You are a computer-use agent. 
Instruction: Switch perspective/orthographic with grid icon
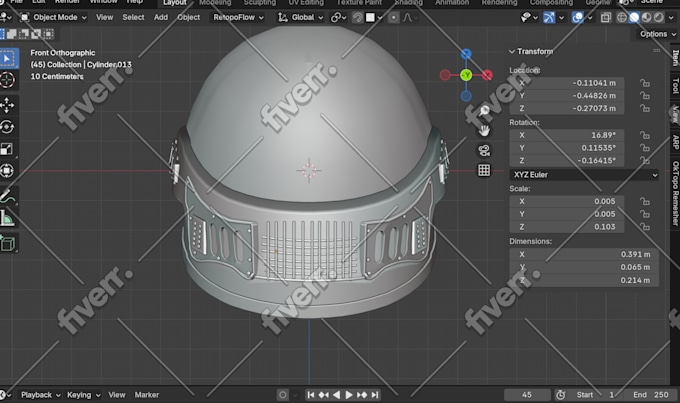(484, 170)
